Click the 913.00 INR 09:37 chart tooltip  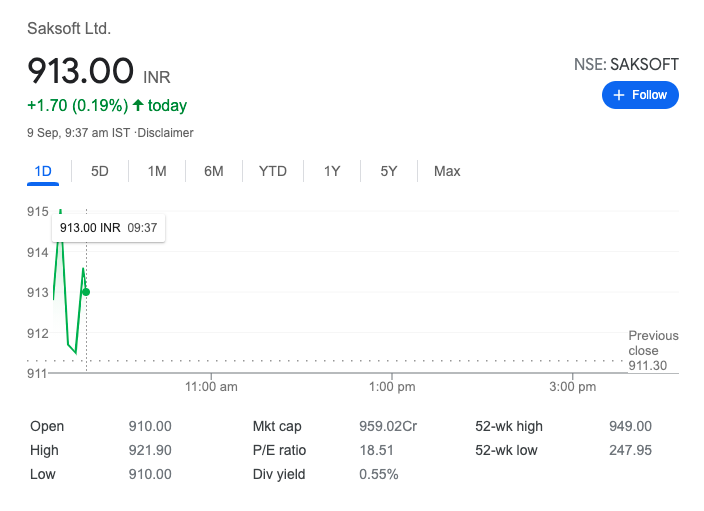108,228
